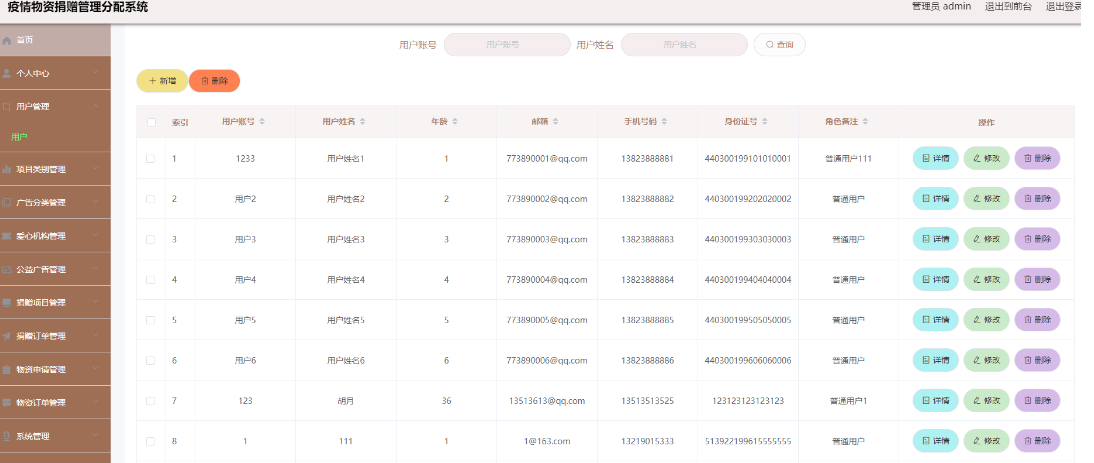Check the checkbox for row 用户6

[x=151, y=360]
